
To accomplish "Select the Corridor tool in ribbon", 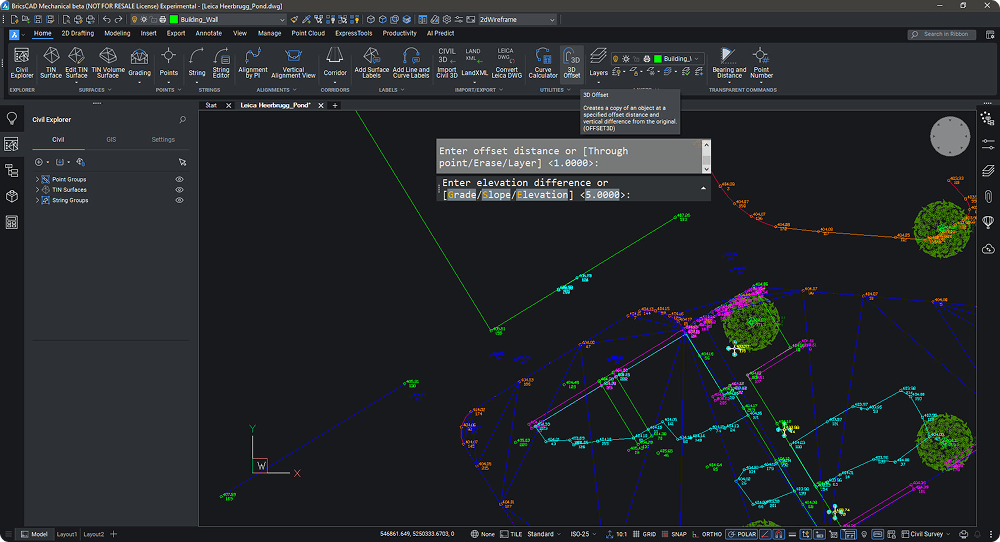I will click(x=335, y=61).
